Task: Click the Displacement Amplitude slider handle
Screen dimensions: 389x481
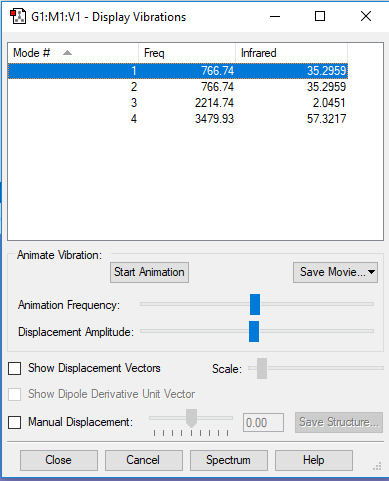Action: [254, 331]
